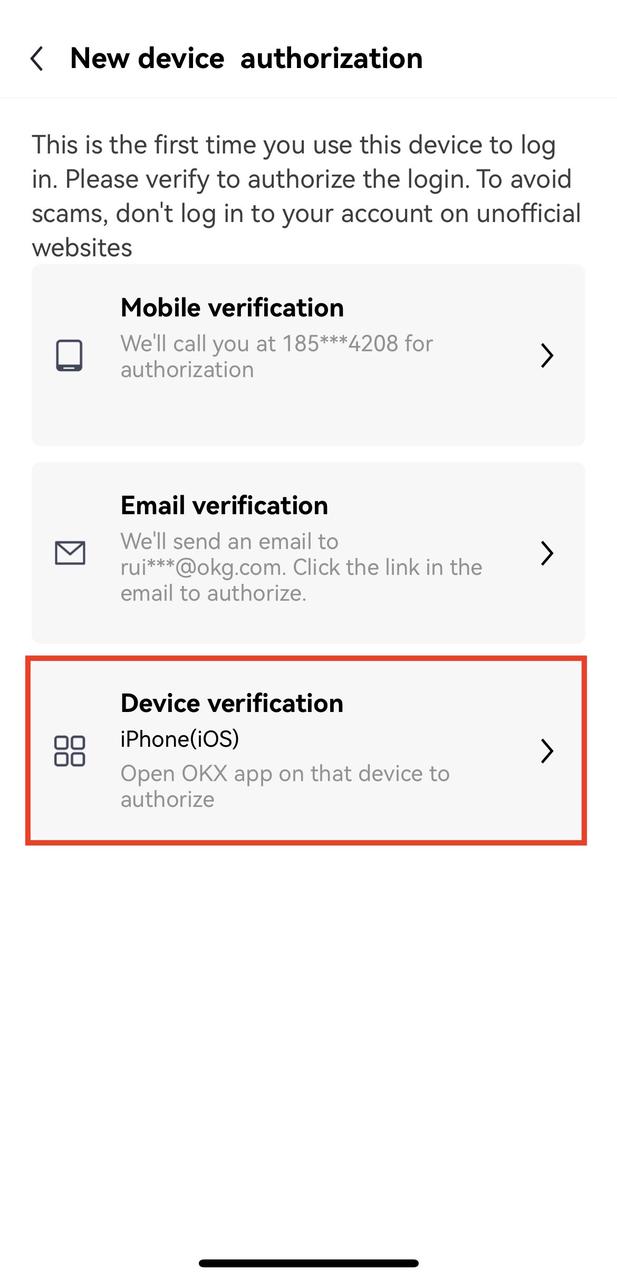Click the New device authorization title
Image resolution: width=617 pixels, height=1280 pixels.
pos(246,59)
